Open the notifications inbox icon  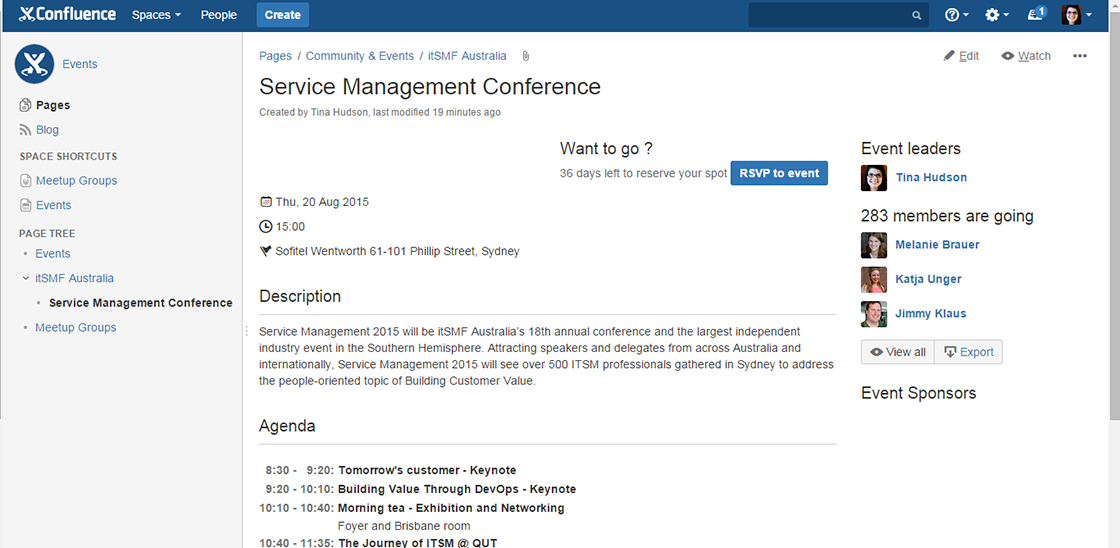[x=1036, y=14]
